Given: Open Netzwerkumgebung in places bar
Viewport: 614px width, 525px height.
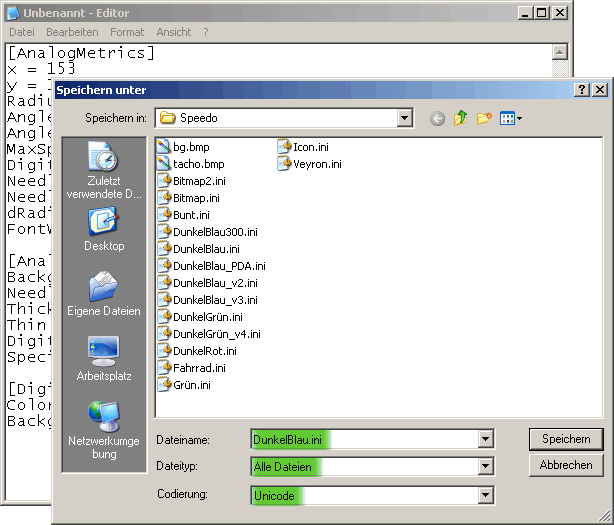Looking at the screenshot, I should (x=104, y=429).
